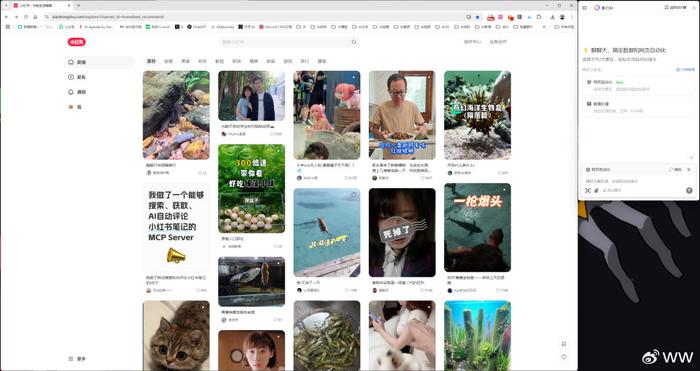Like the 一枪爆头 shark post via its heart icon
Screen dimensions: 700x371
pos(498,290)
